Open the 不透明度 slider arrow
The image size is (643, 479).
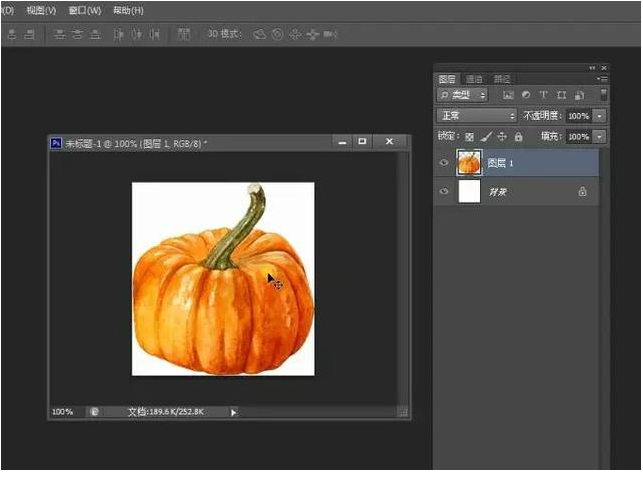(600, 116)
